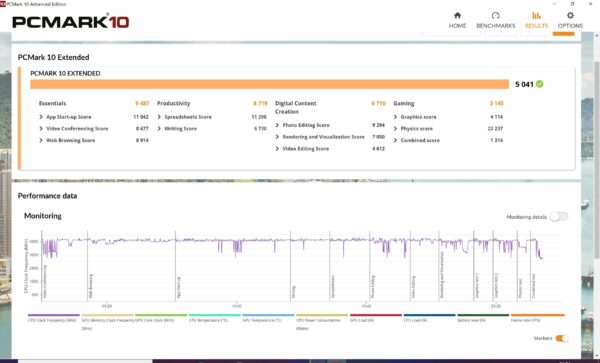
Task: Open the Options gear tab
Action: (570, 20)
